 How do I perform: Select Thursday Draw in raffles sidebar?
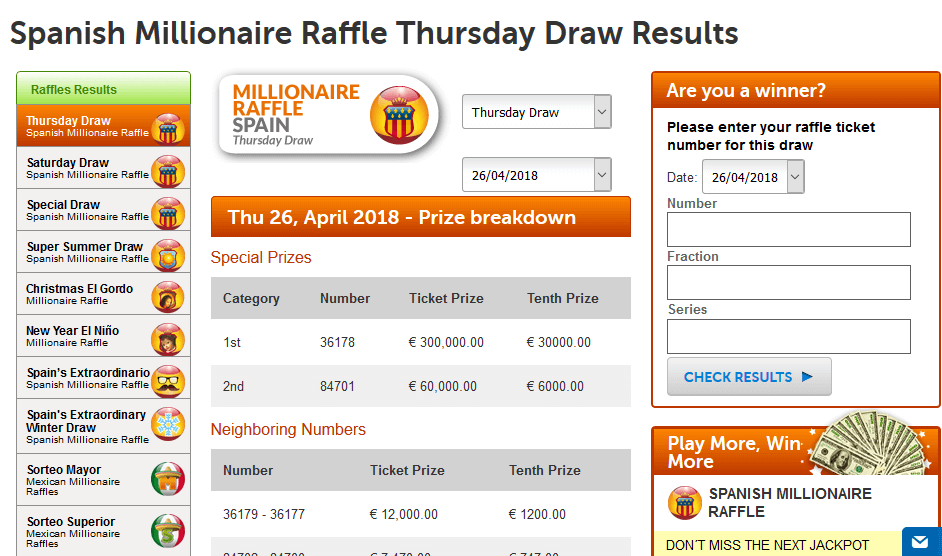(x=103, y=126)
